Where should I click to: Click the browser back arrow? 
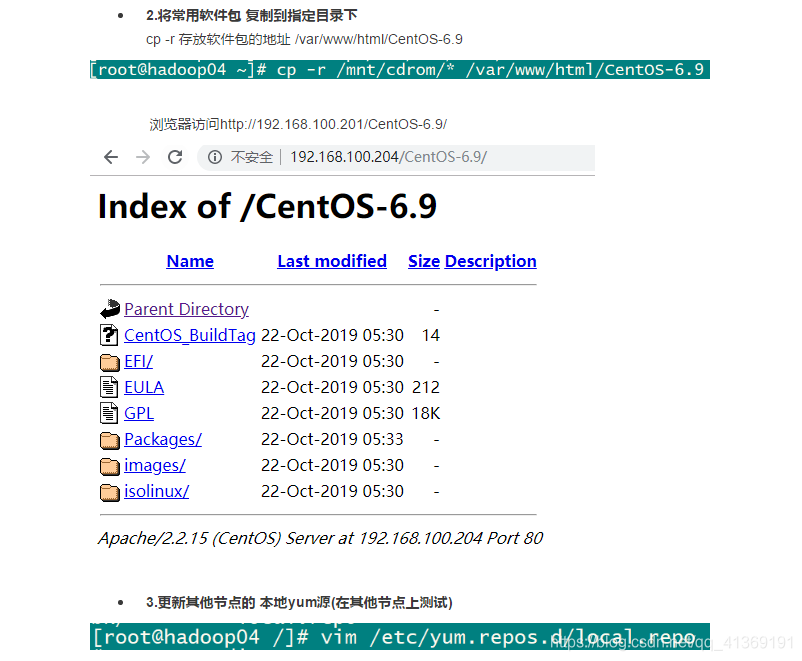pos(111,157)
